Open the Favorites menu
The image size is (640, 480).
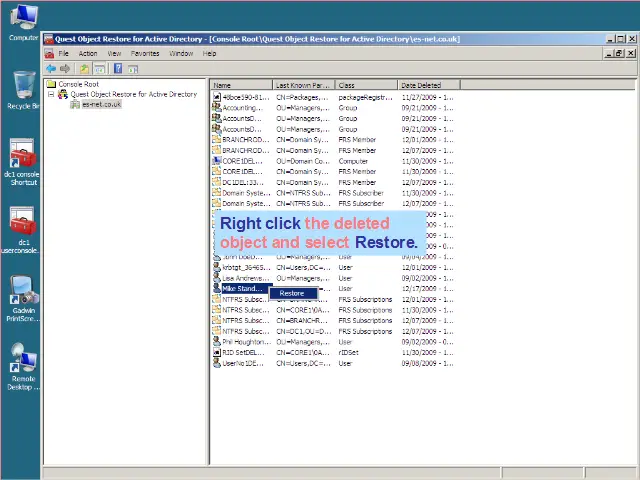pos(145,53)
